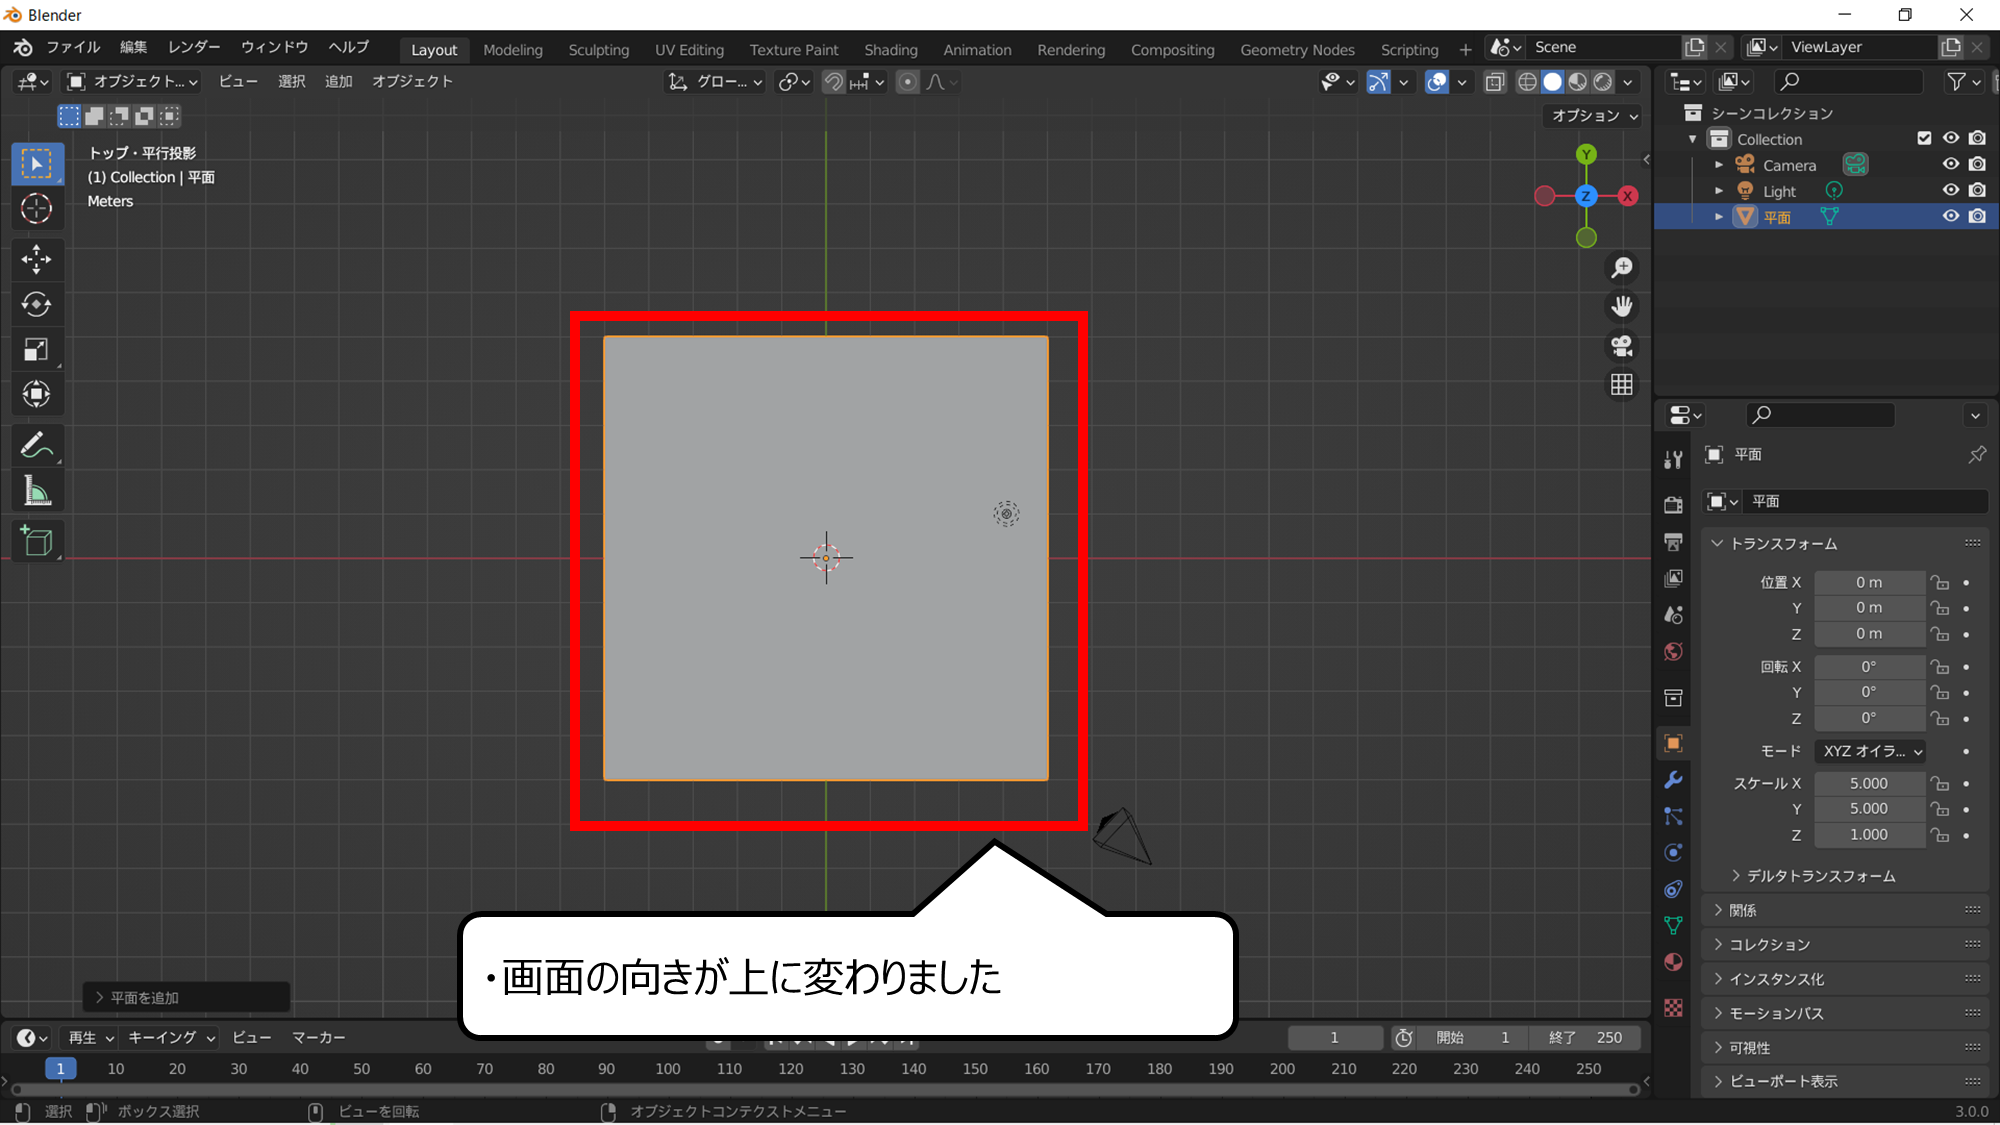Click the pan view hand icon
This screenshot has width=2000, height=1125.
tap(1622, 306)
